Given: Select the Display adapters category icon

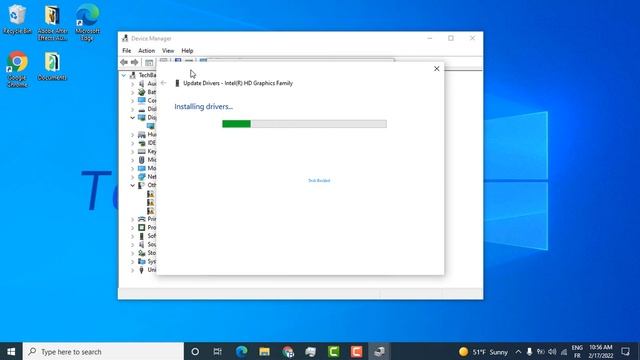Looking at the screenshot, I should tap(142, 118).
